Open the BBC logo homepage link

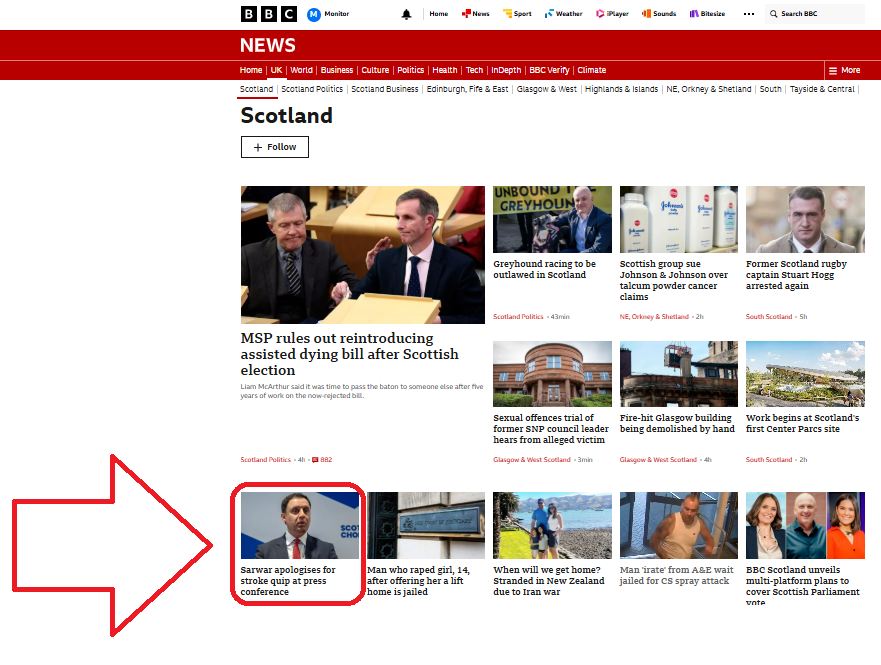tap(269, 13)
